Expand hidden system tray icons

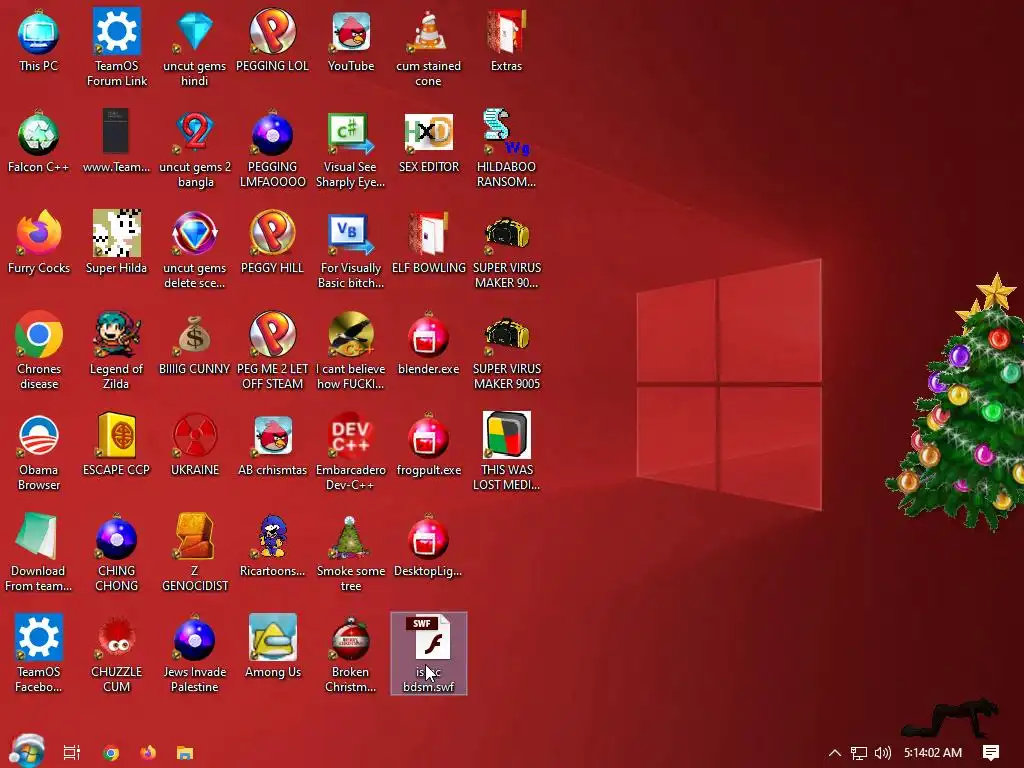tap(835, 752)
